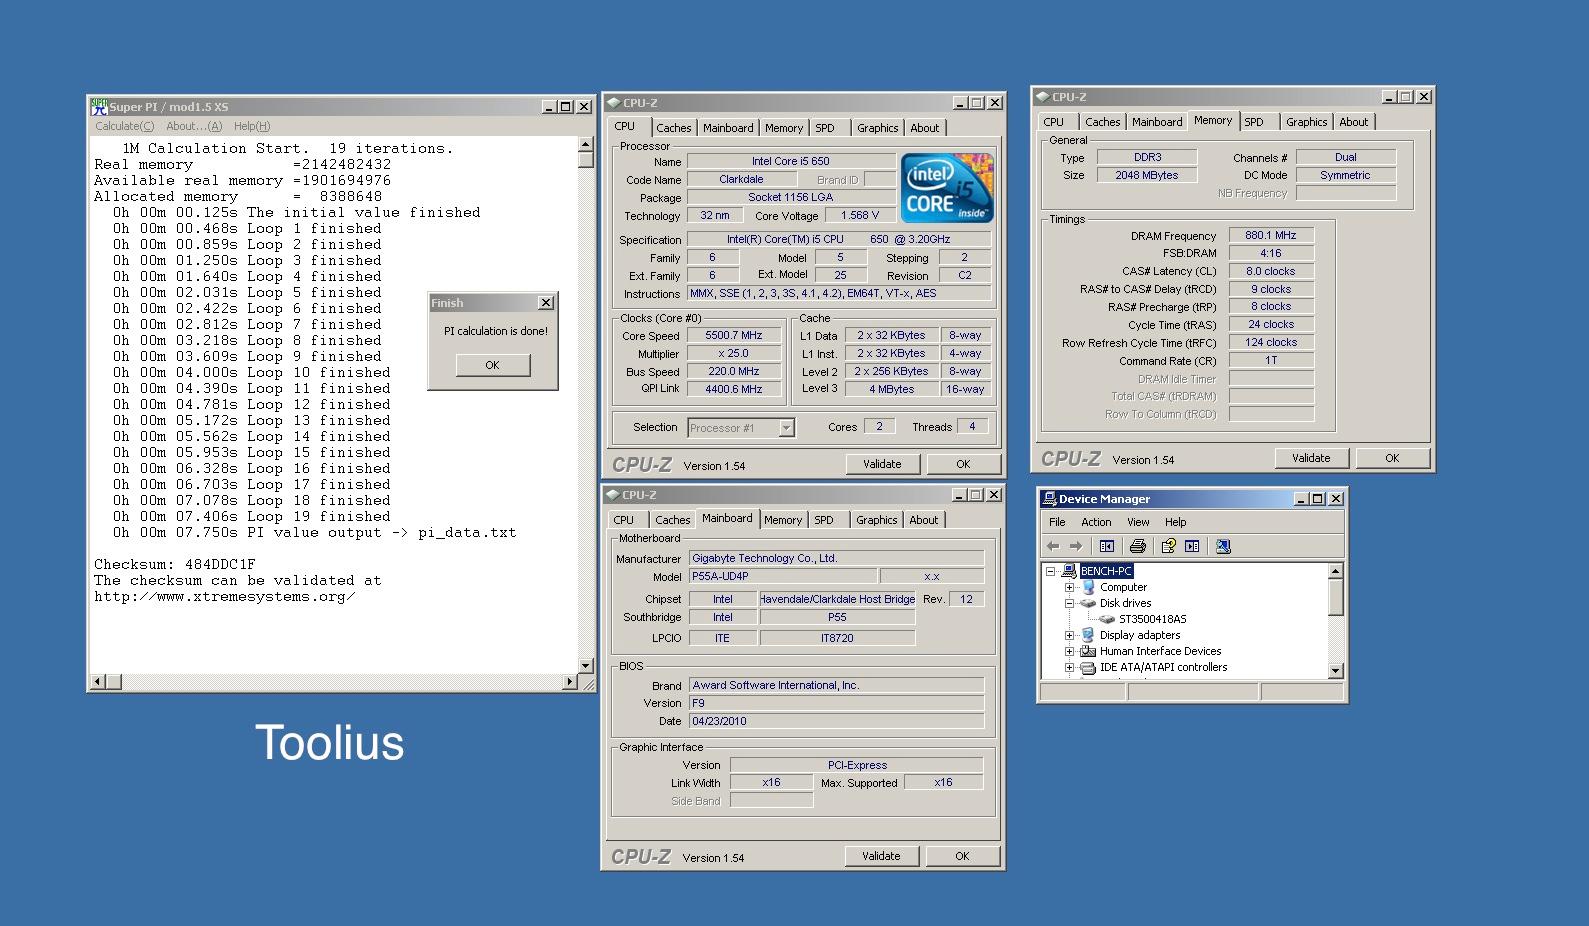
Task: Click the motherboard model field P55A-UD4P
Action: 783,577
